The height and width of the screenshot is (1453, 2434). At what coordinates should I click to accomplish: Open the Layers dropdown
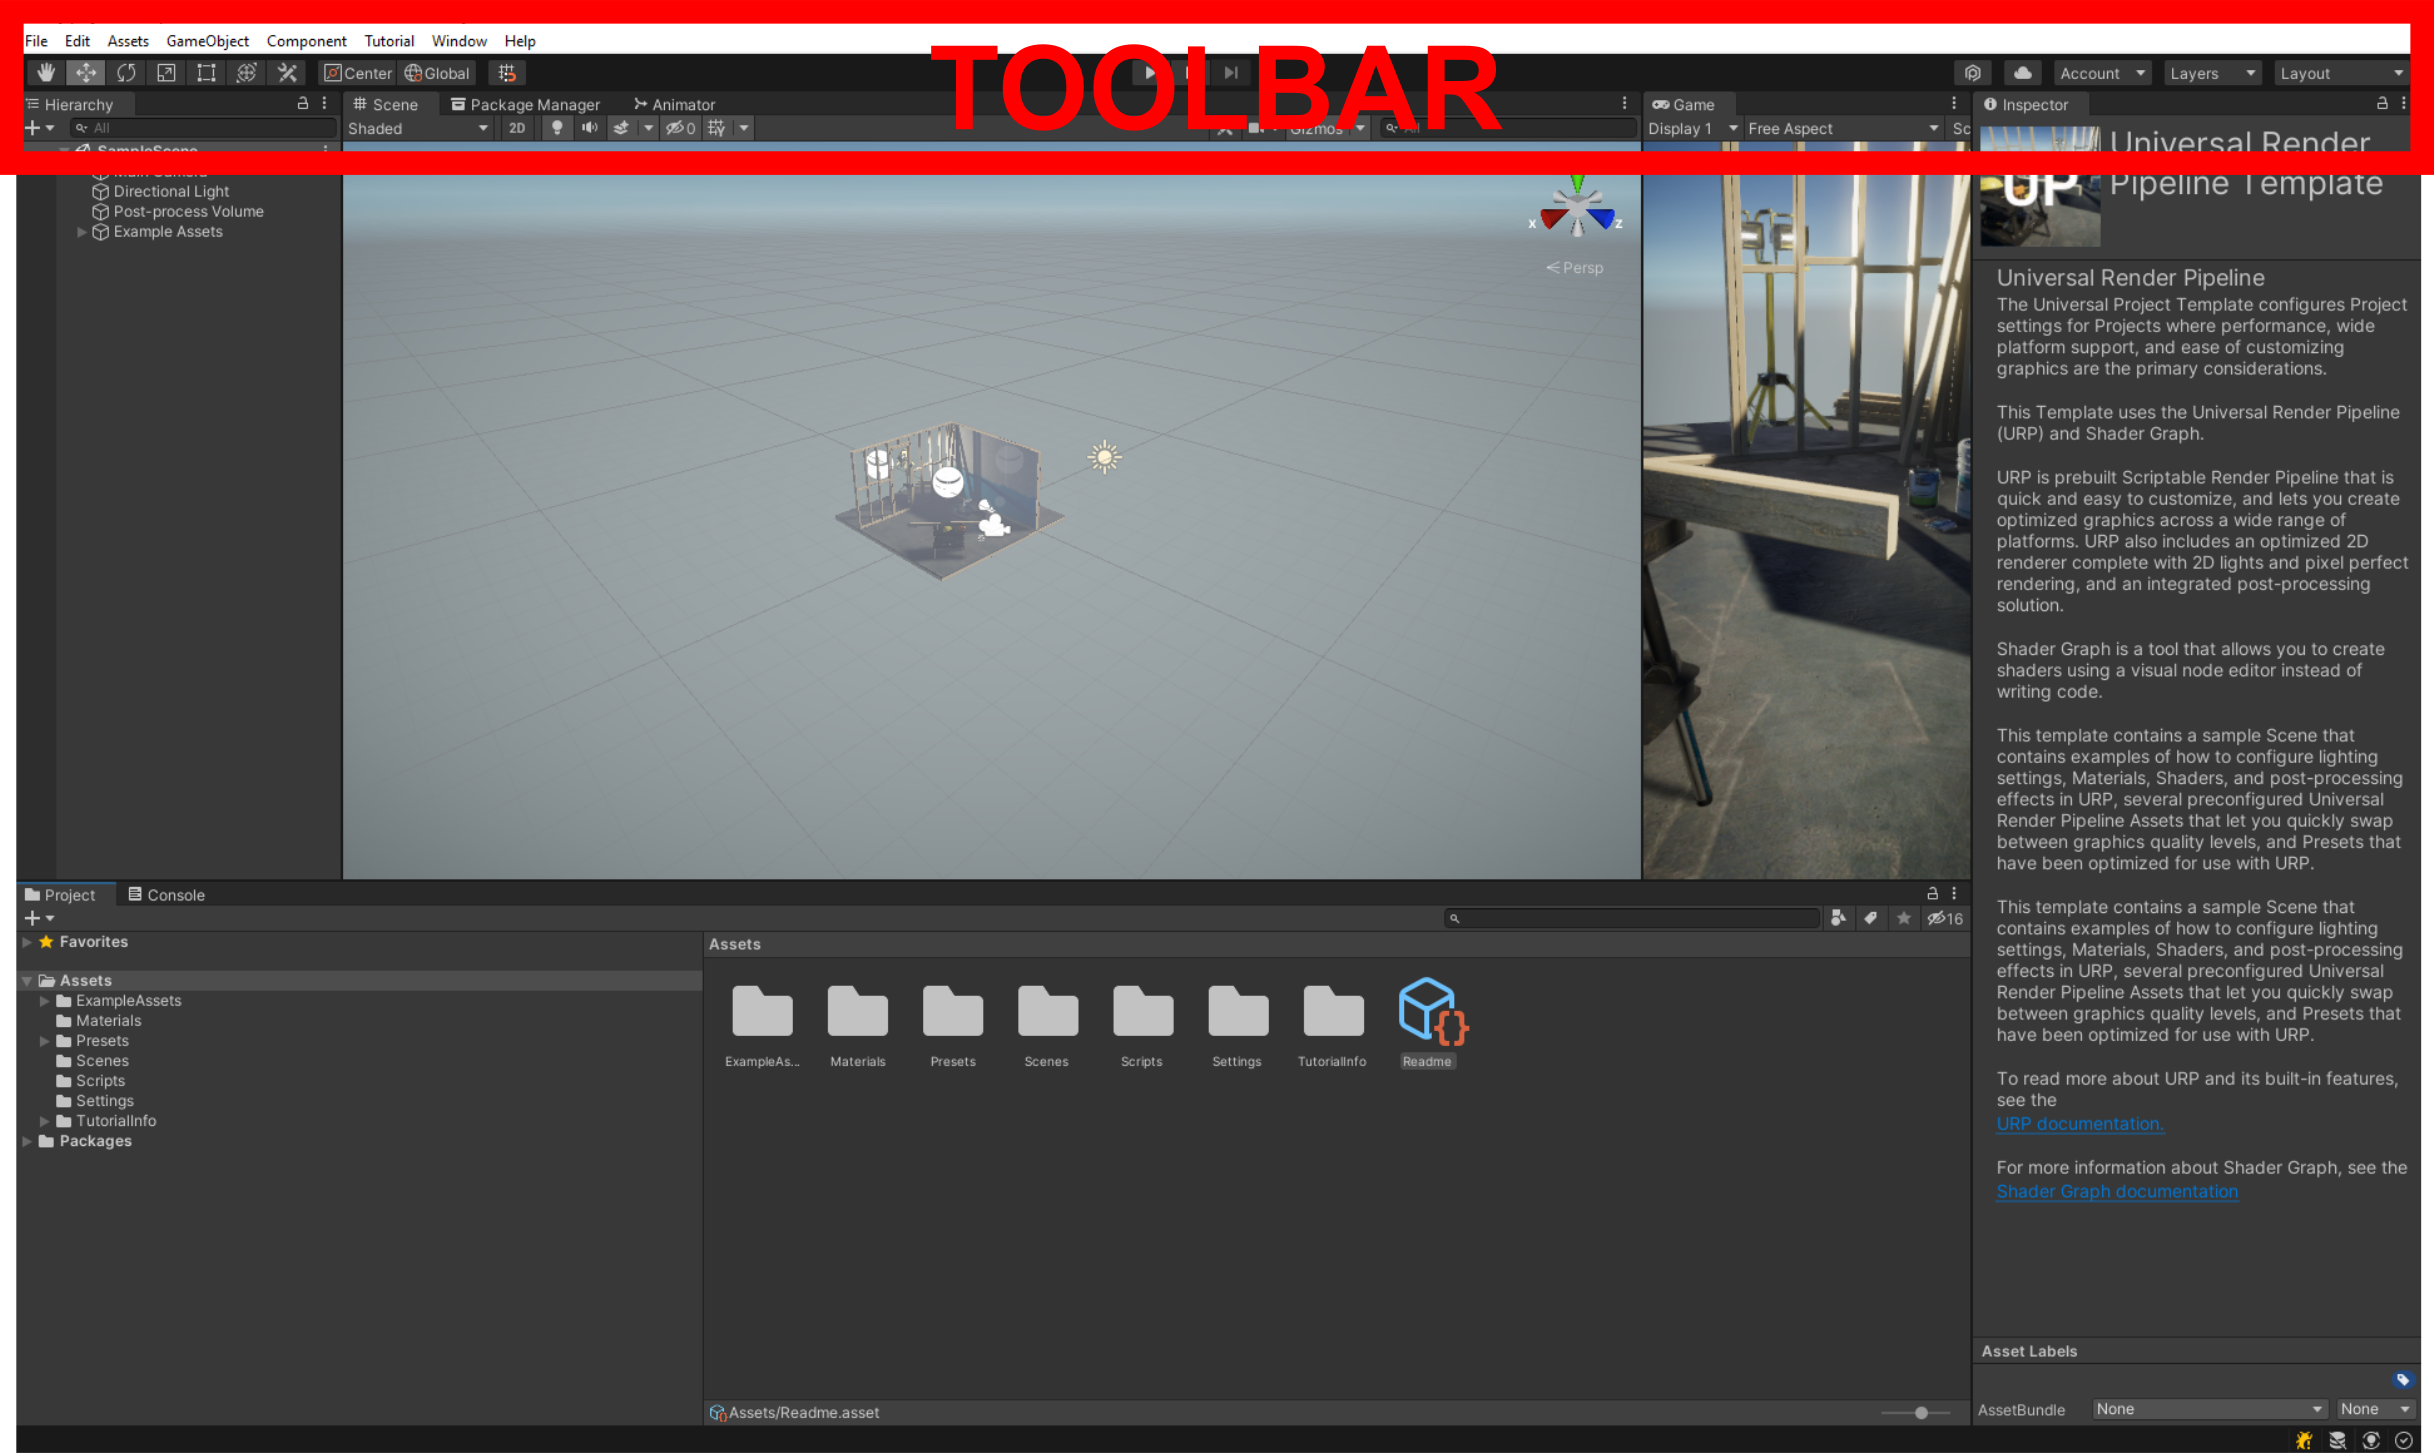(x=2212, y=73)
